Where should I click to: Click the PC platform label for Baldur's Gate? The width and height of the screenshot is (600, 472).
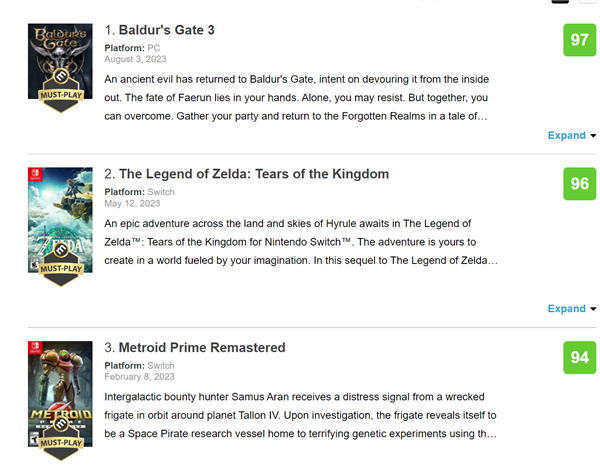pyautogui.click(x=155, y=48)
